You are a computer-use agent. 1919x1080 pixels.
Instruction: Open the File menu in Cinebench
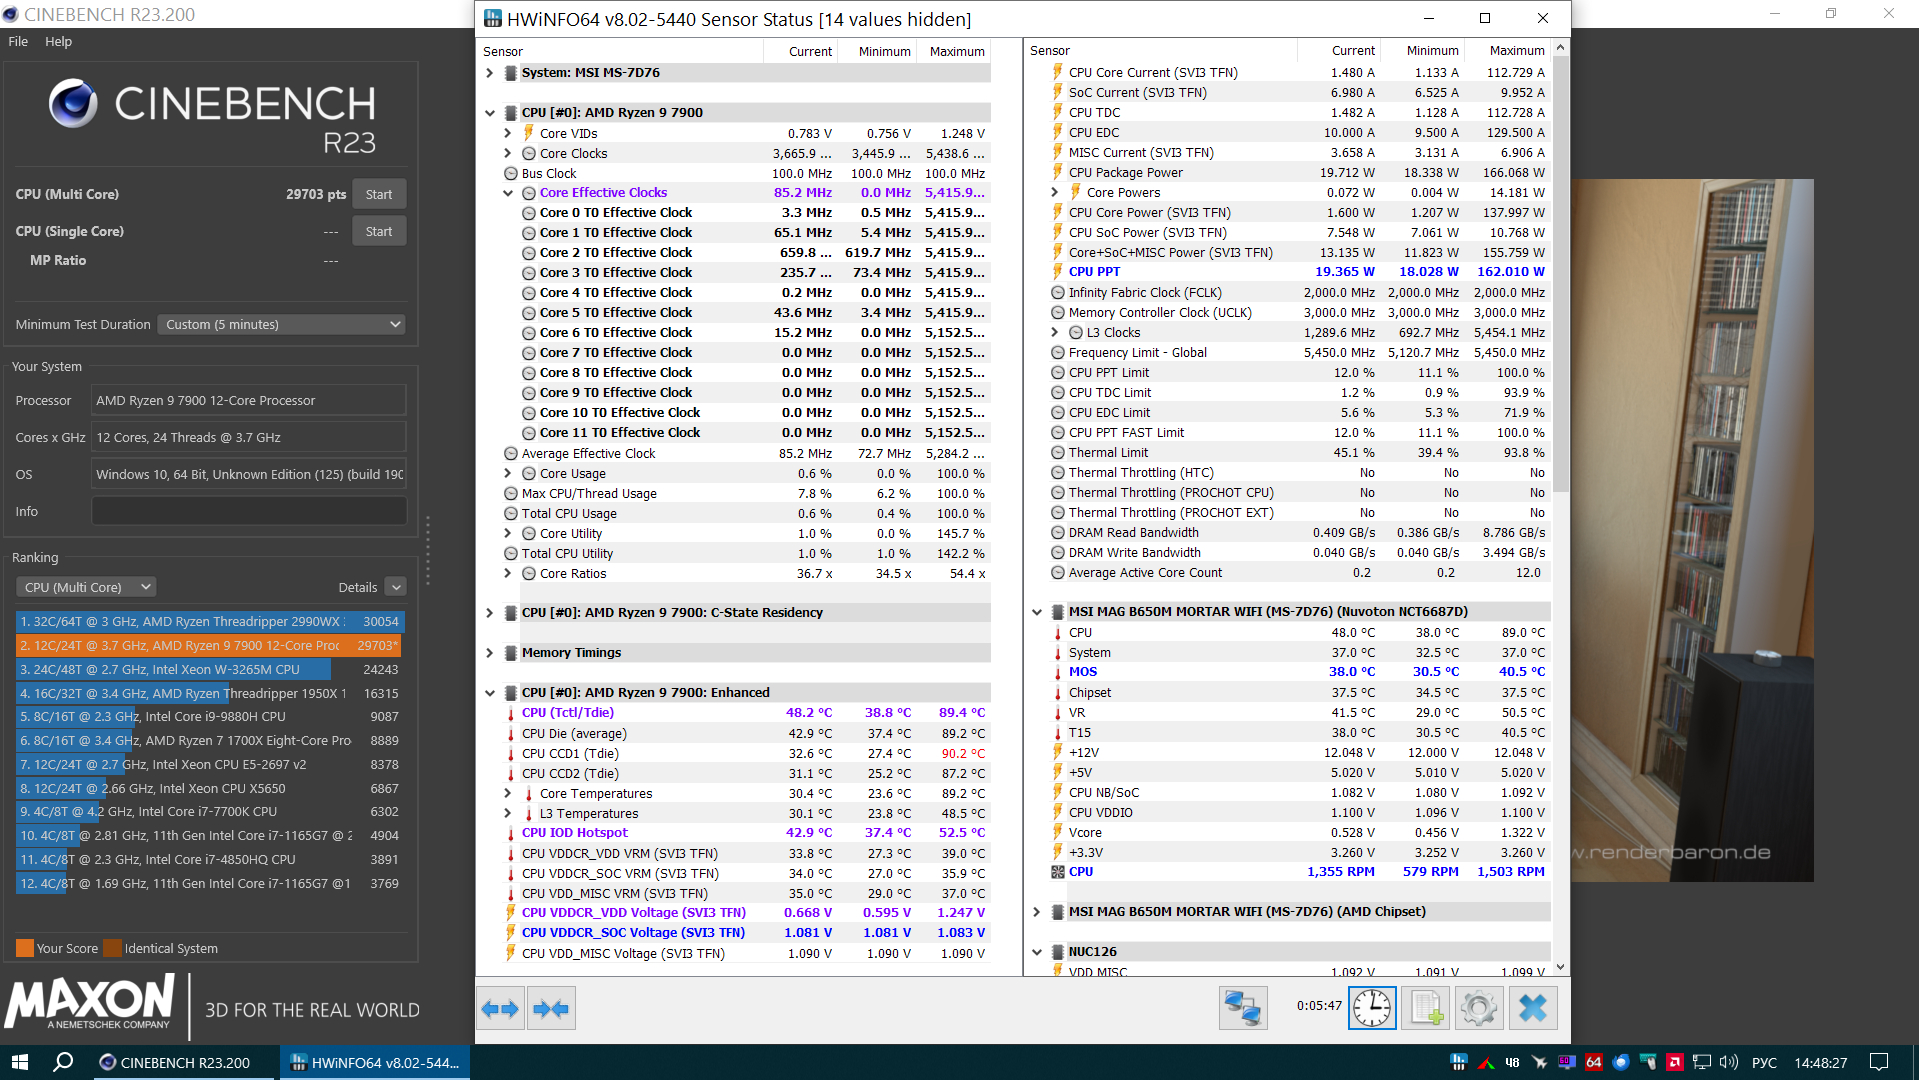[18, 41]
